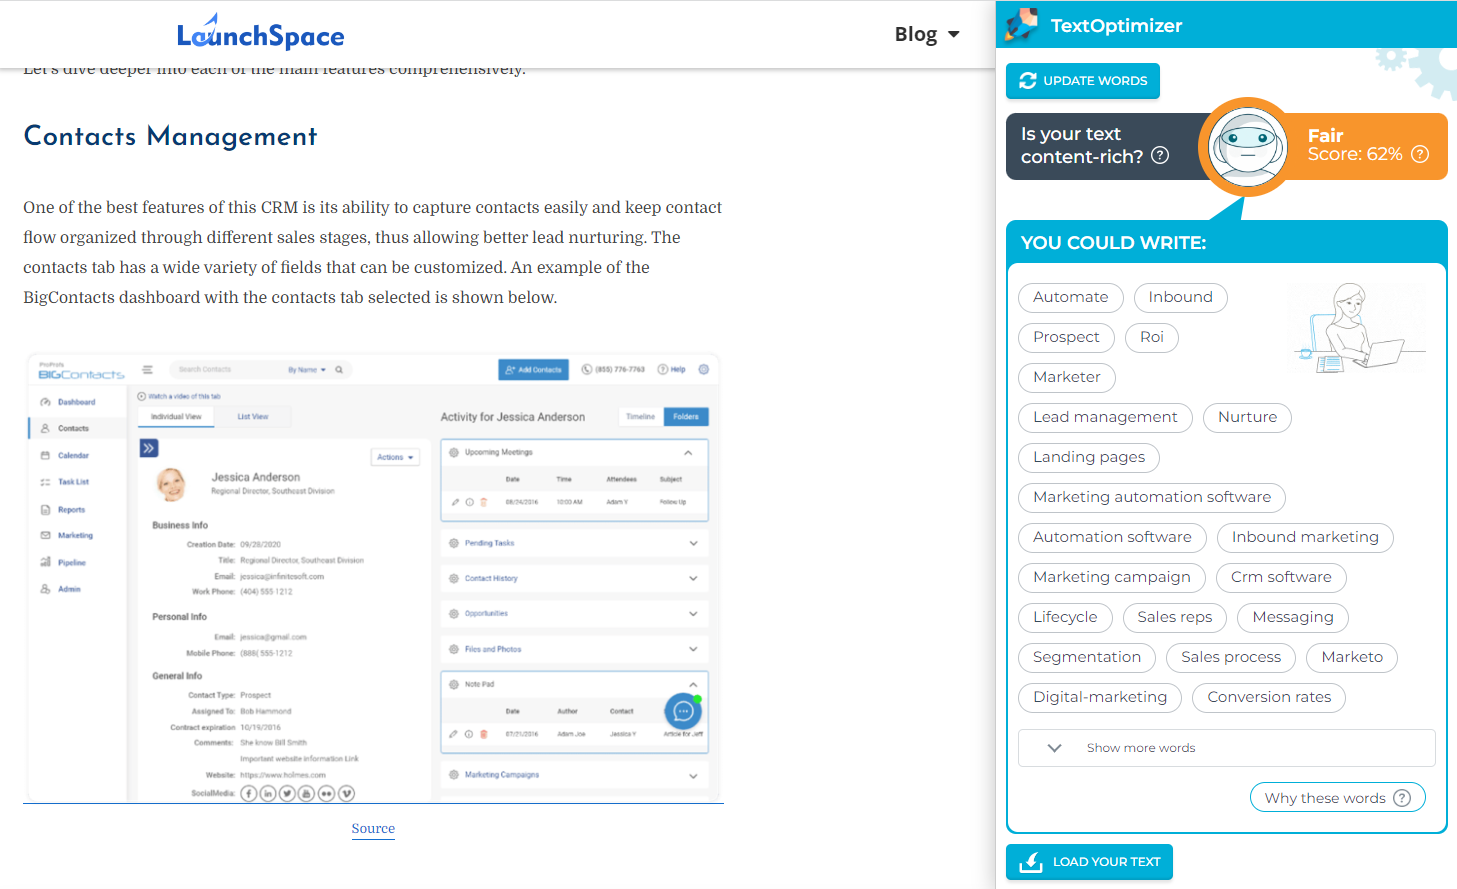
Task: Click the help icon next to Score 62%
Action: click(x=1420, y=154)
